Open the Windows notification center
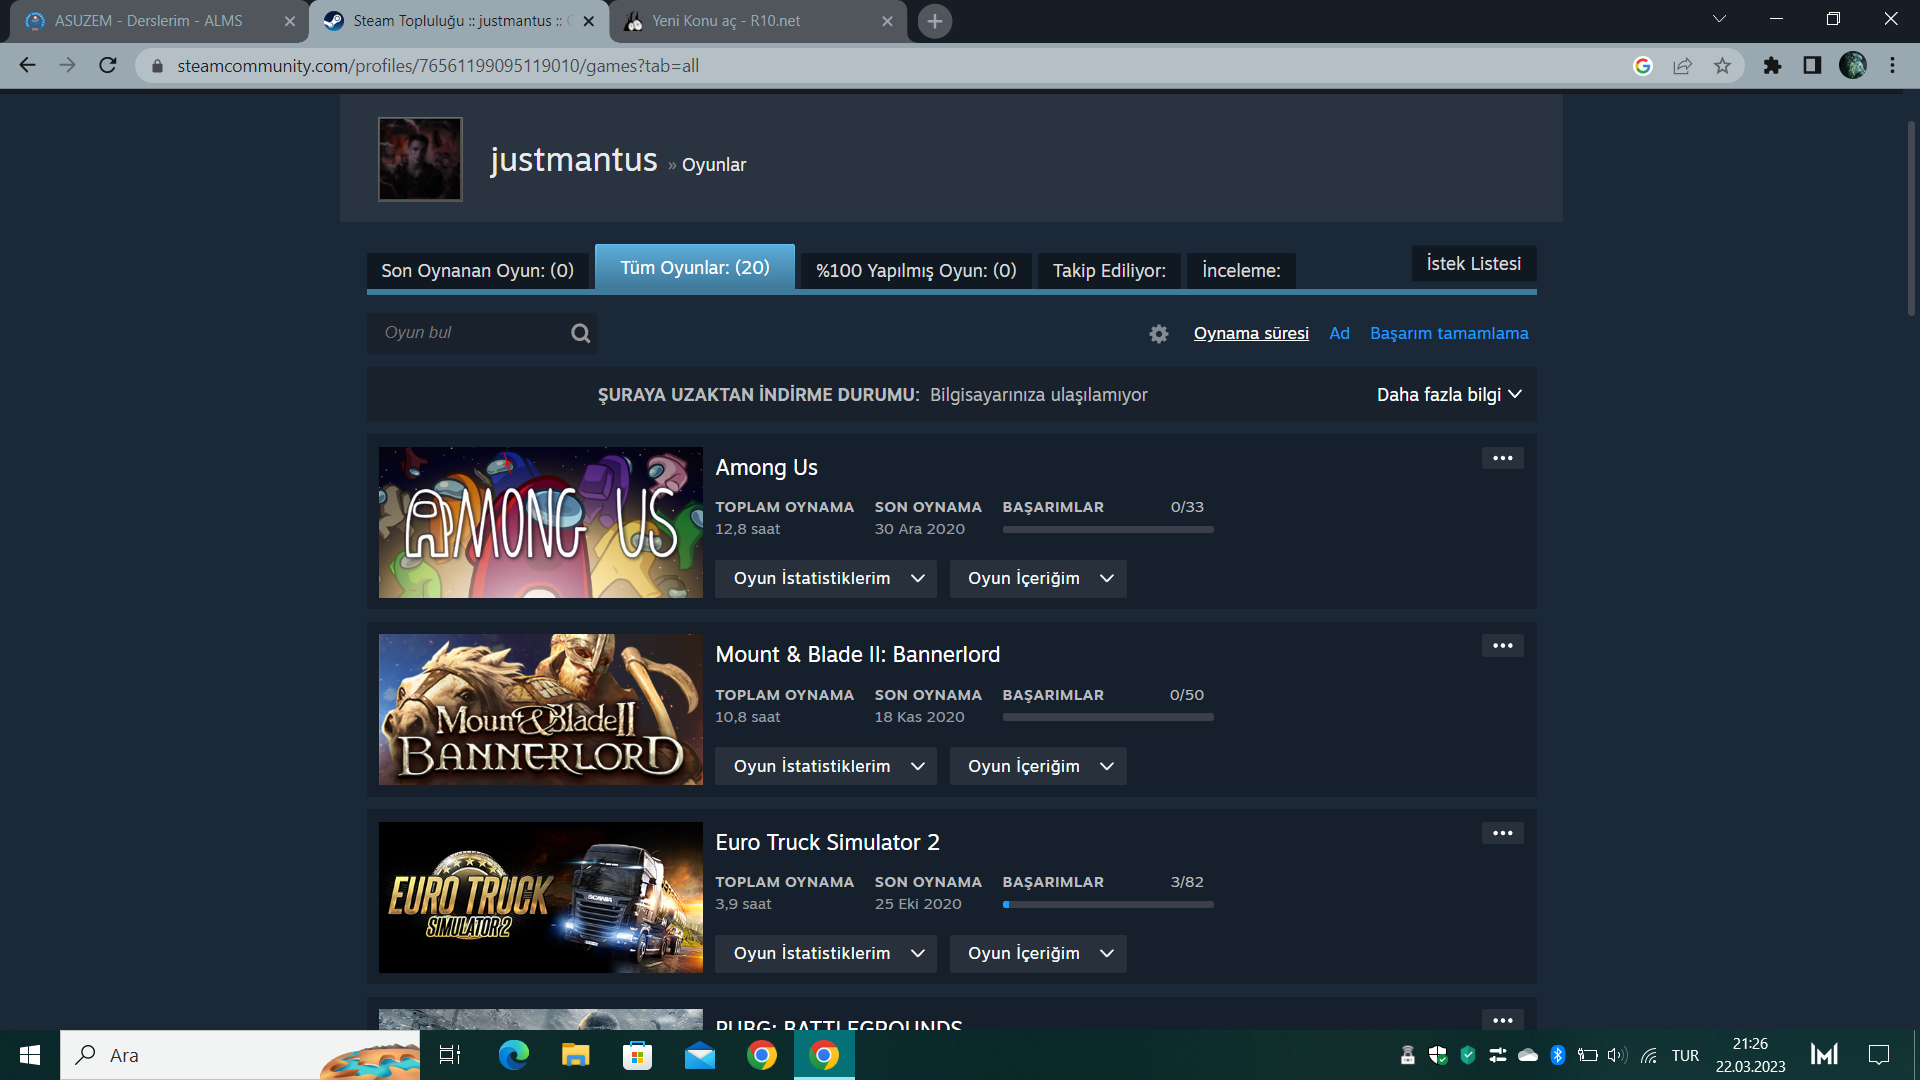This screenshot has width=1920, height=1080. click(x=1879, y=1055)
